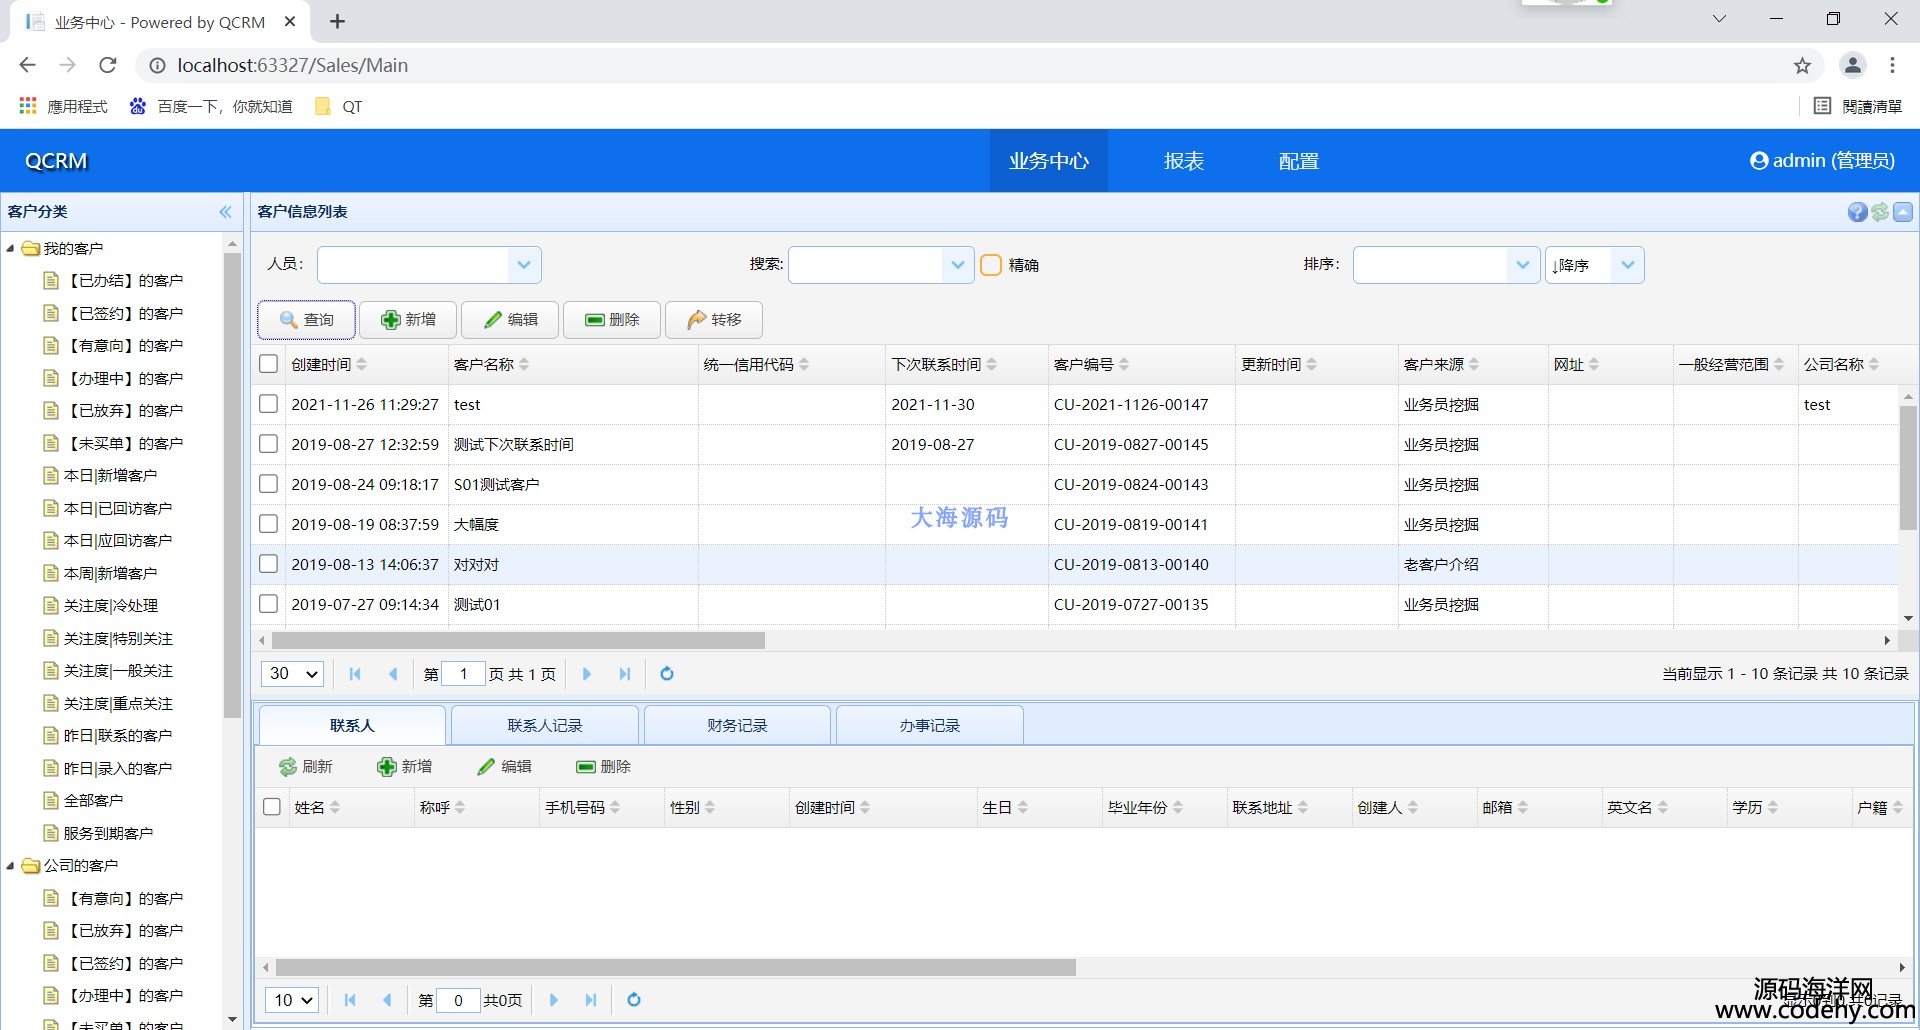This screenshot has width=1920, height=1030.
Task: Click the 查询 search button
Action: click(x=307, y=320)
